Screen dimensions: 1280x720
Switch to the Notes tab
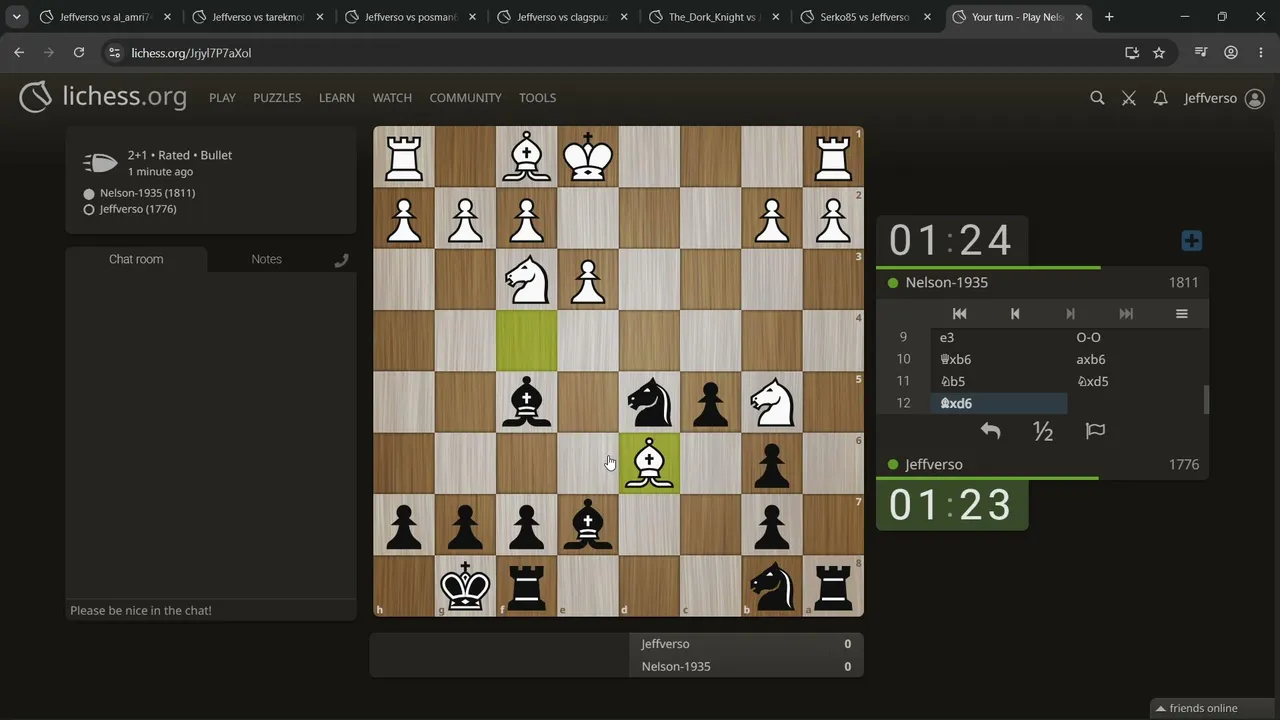pos(266,259)
